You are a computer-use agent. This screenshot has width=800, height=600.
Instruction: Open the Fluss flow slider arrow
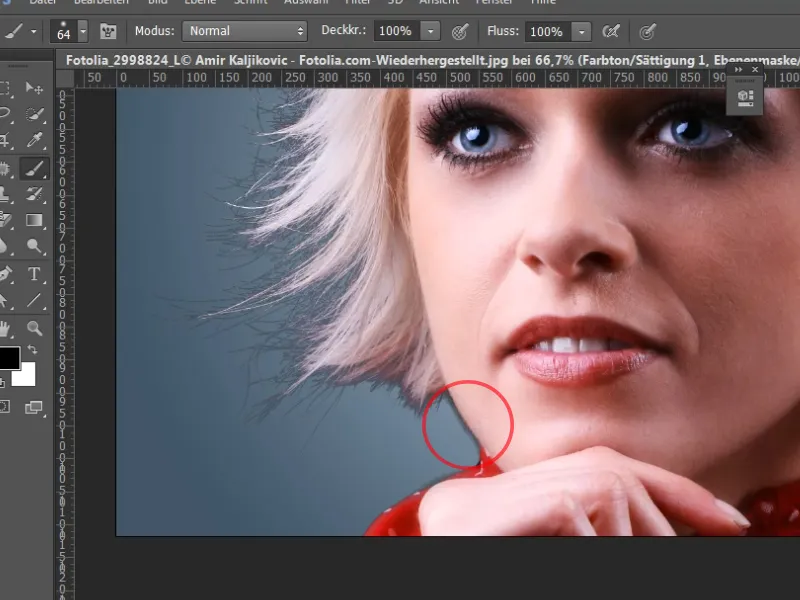pos(581,32)
